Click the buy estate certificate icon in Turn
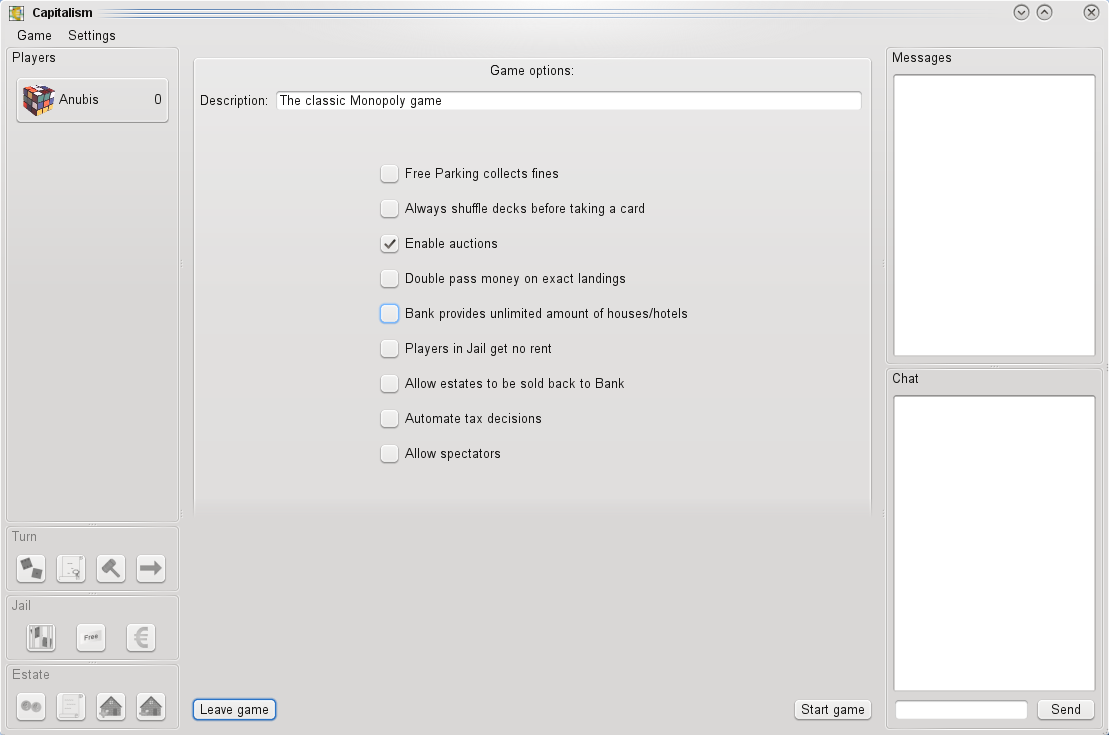 pyautogui.click(x=71, y=568)
